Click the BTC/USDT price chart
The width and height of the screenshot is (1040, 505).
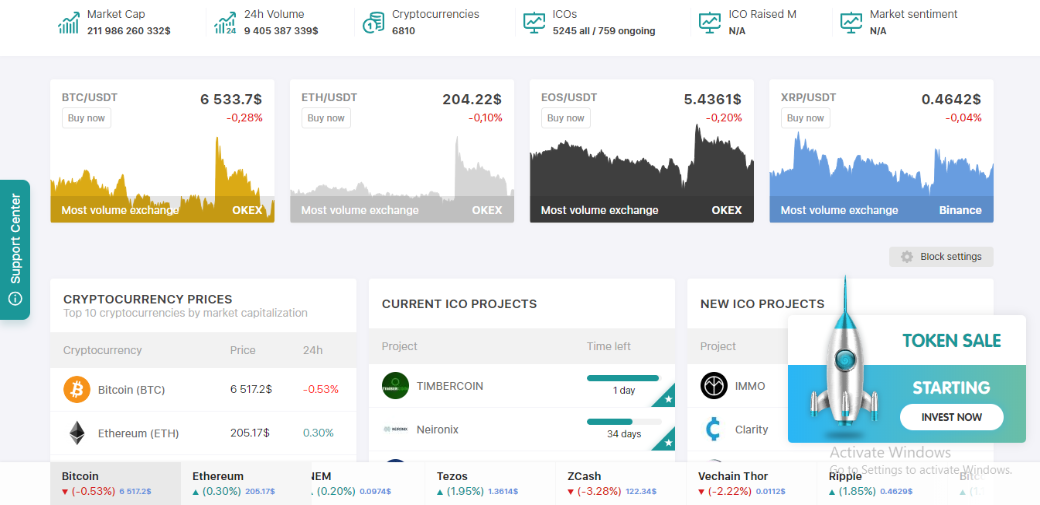tap(162, 179)
